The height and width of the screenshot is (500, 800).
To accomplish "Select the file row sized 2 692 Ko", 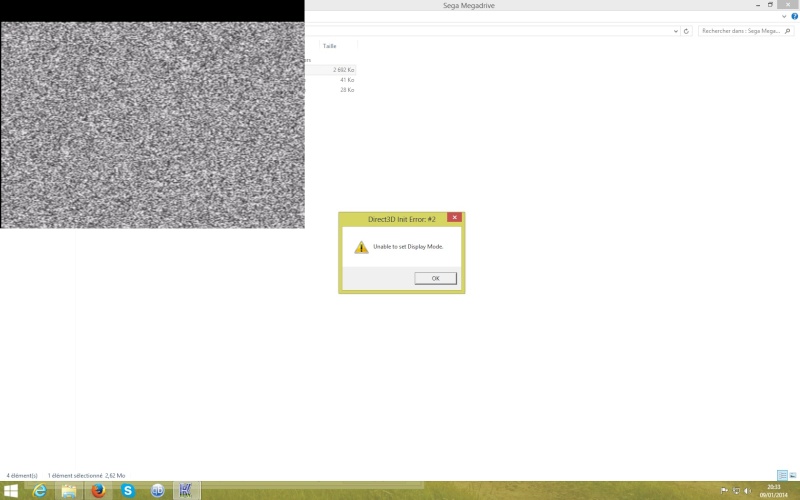I will [x=331, y=70].
